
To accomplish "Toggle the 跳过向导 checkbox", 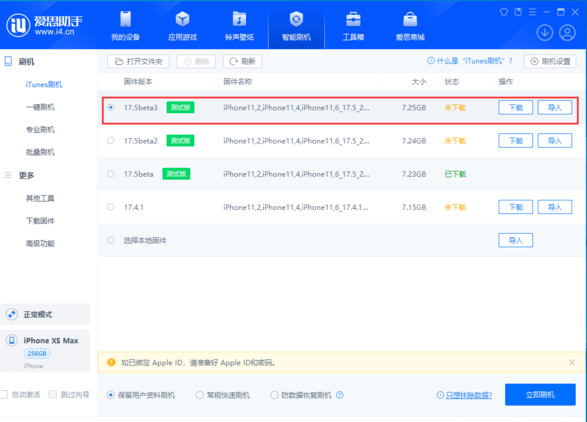I will (x=53, y=394).
